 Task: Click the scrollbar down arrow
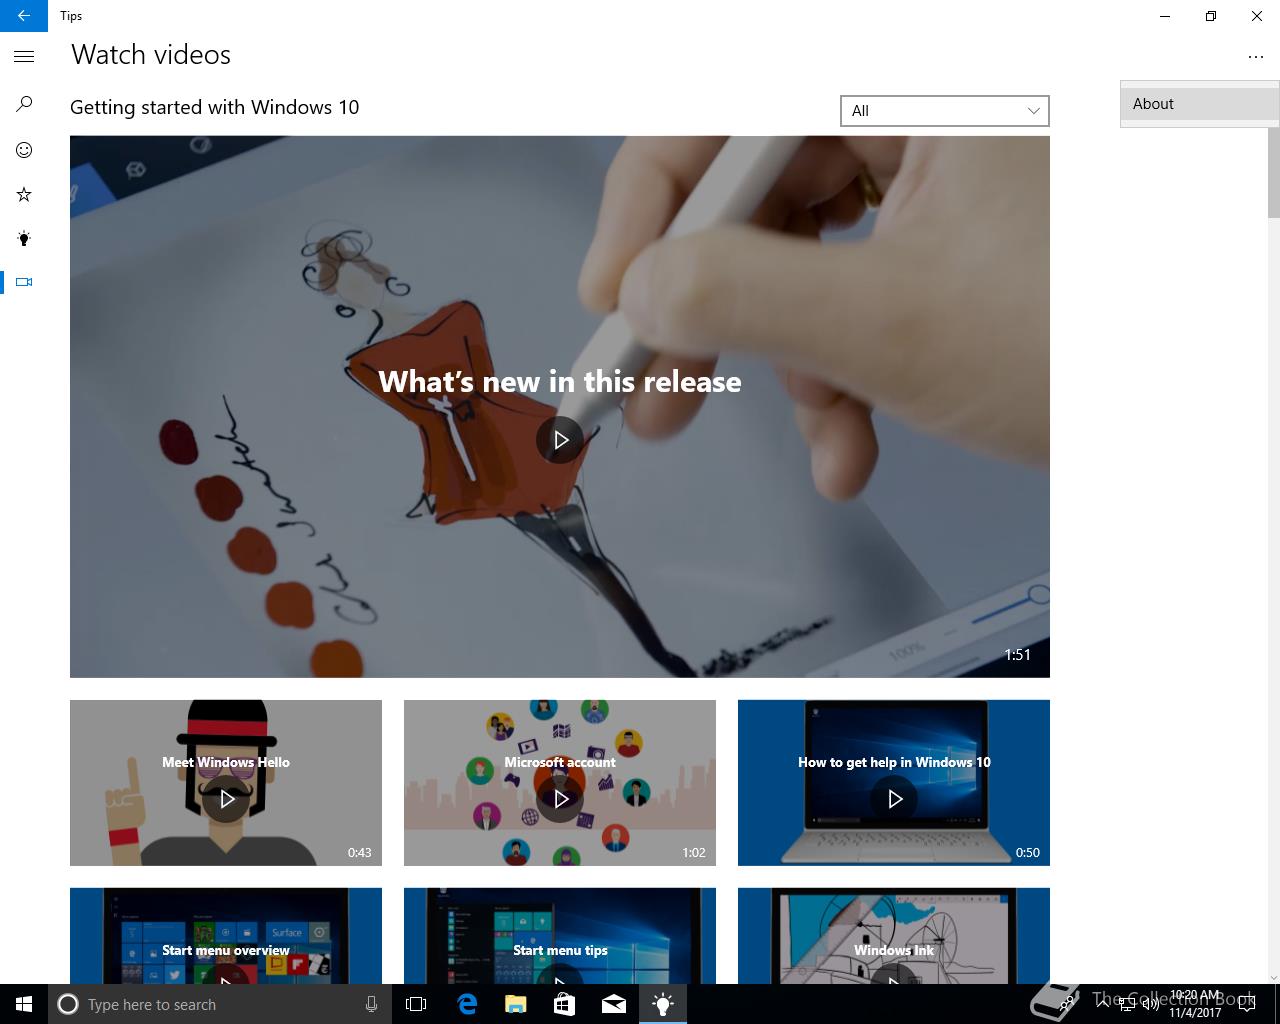1274,977
